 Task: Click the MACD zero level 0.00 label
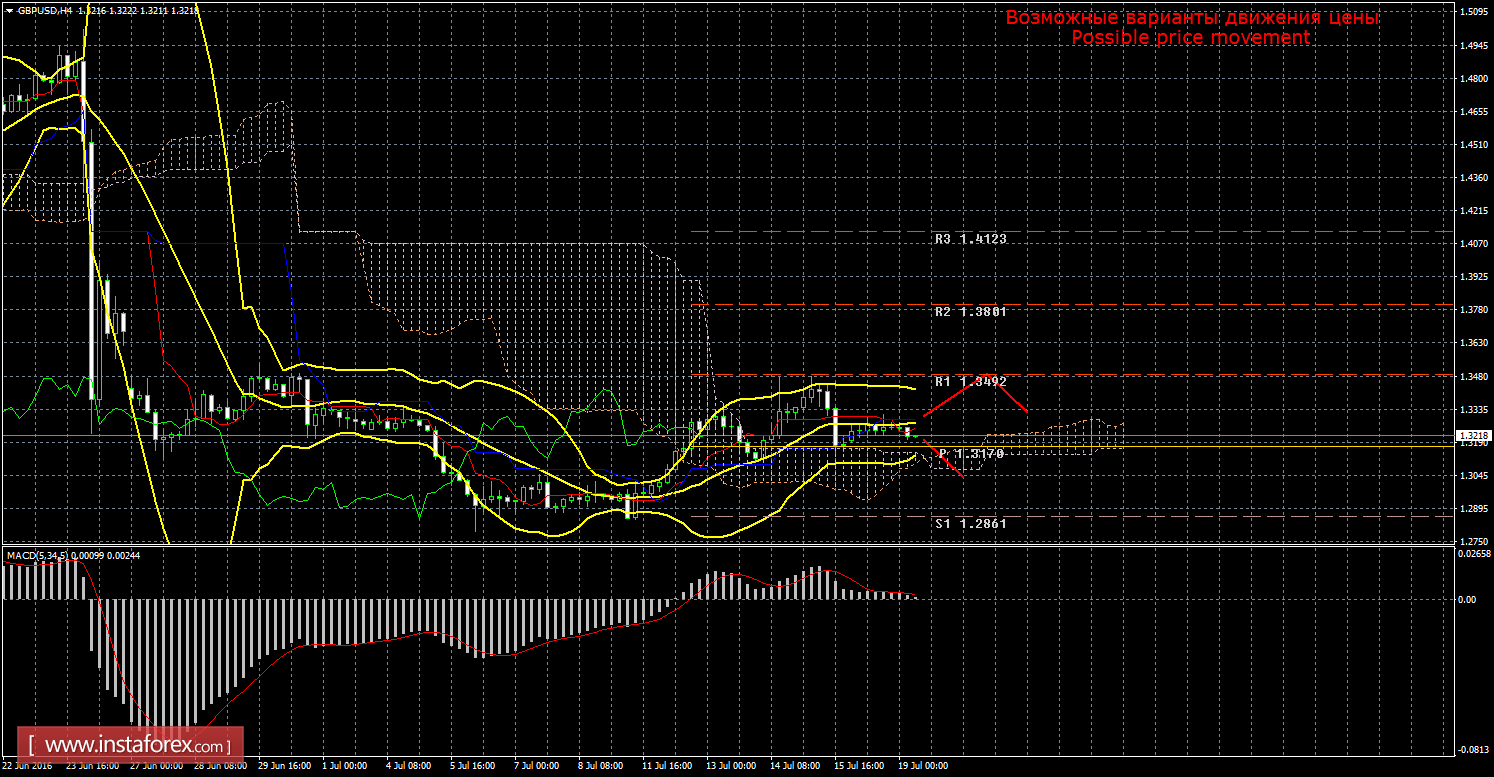coord(1467,600)
